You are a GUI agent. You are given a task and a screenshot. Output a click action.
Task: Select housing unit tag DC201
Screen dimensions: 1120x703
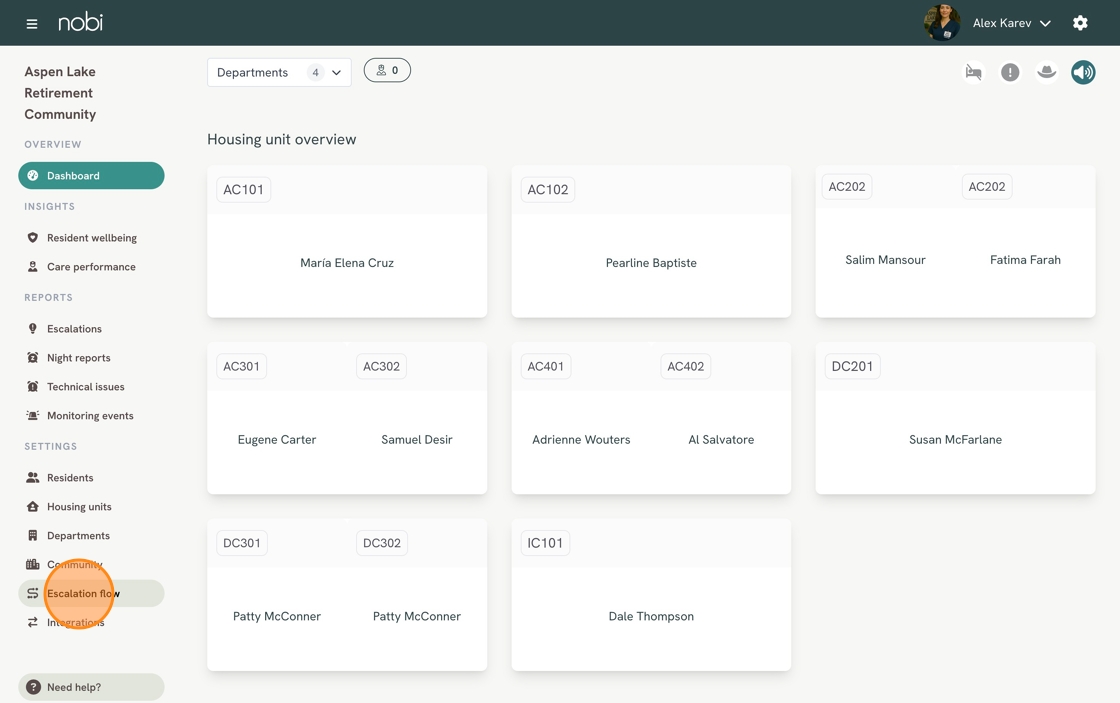852,367
